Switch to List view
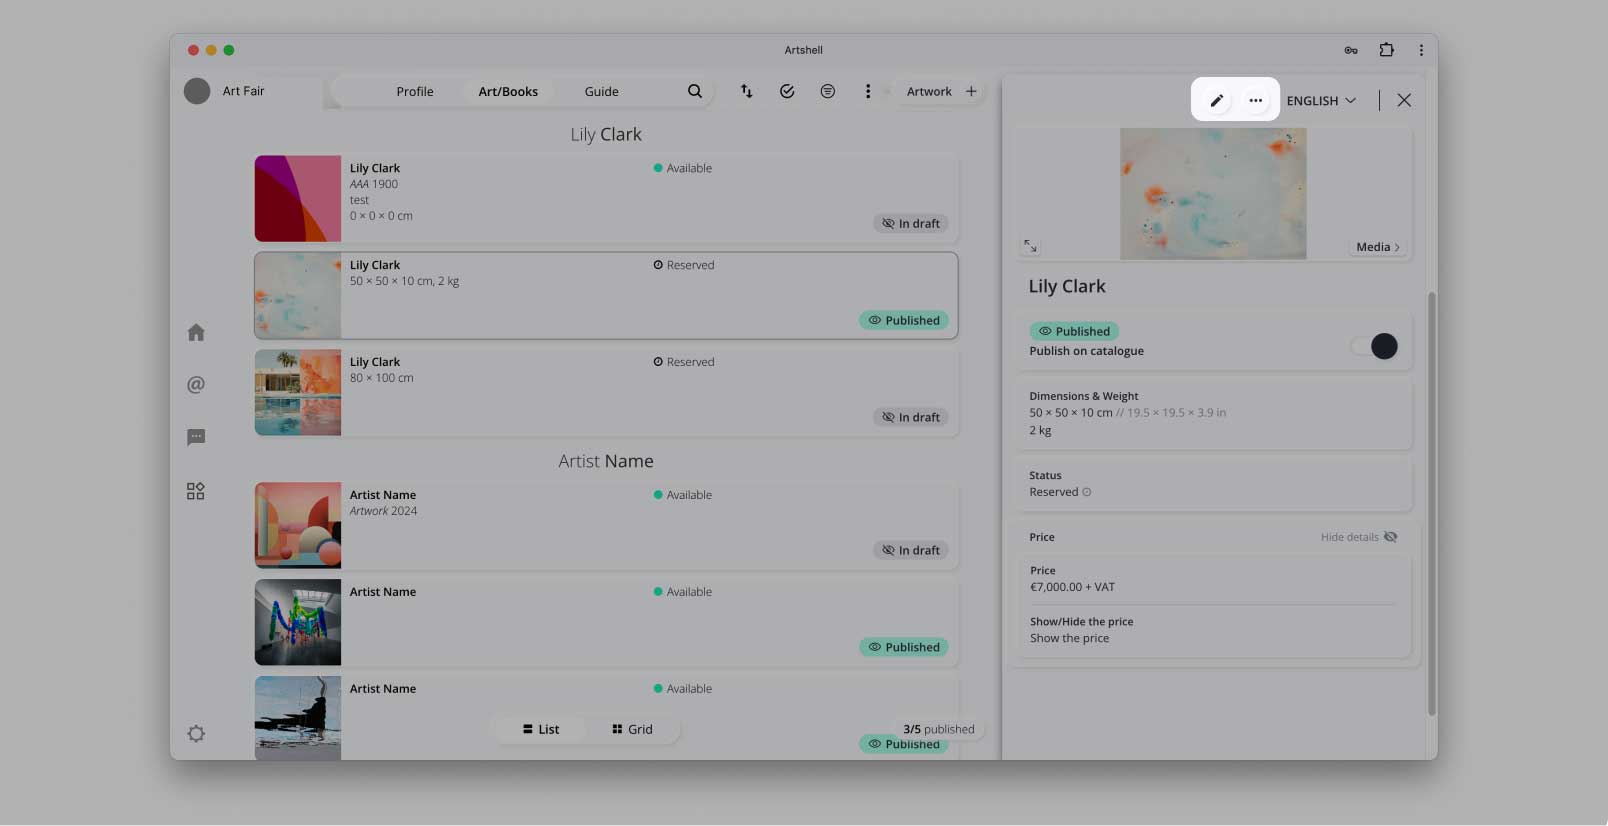The height and width of the screenshot is (826, 1608). (x=541, y=729)
